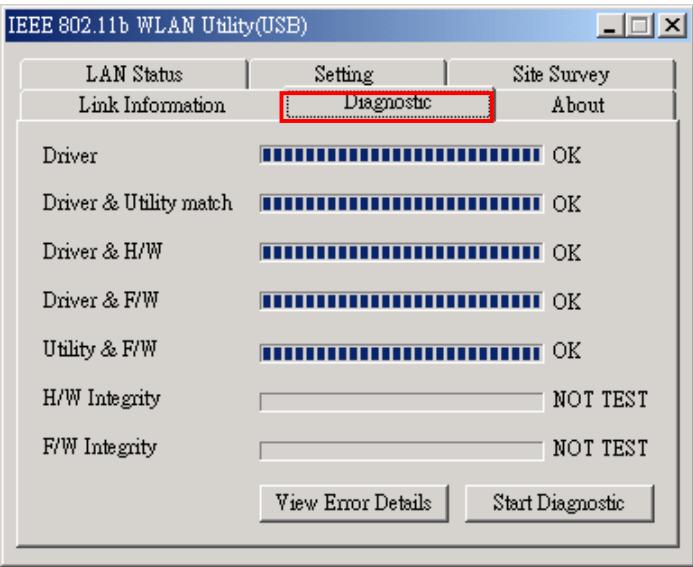Click the Driver label
Screen dimensions: 693x567
[70, 156]
